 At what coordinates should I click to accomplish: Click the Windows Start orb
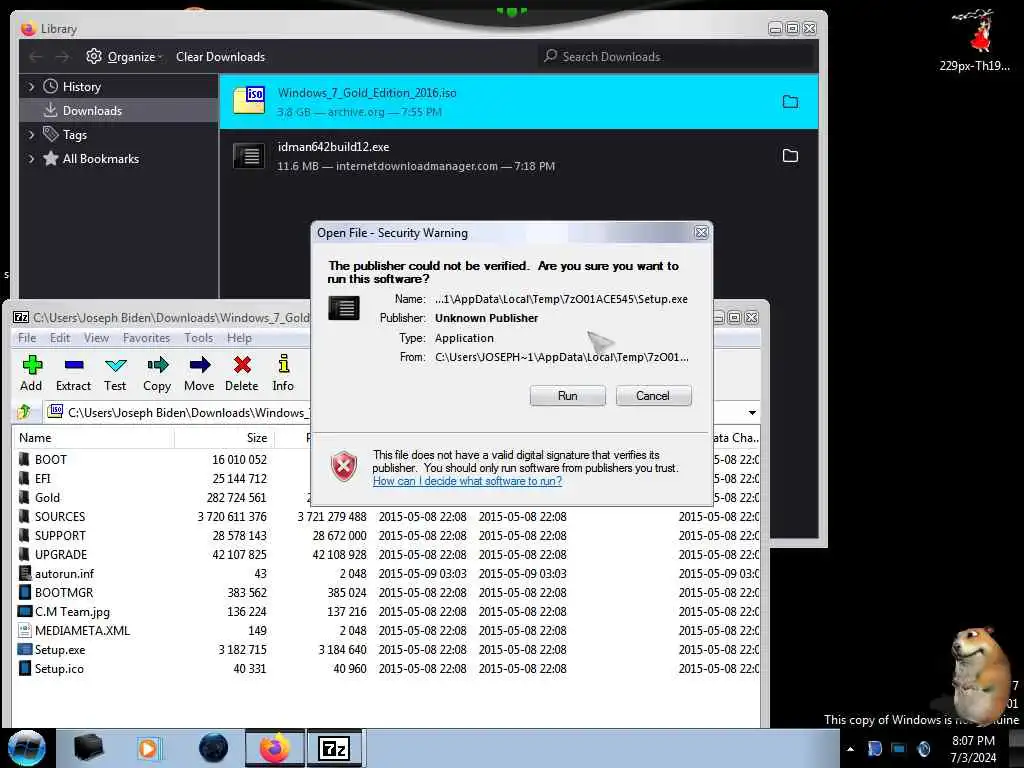click(27, 748)
